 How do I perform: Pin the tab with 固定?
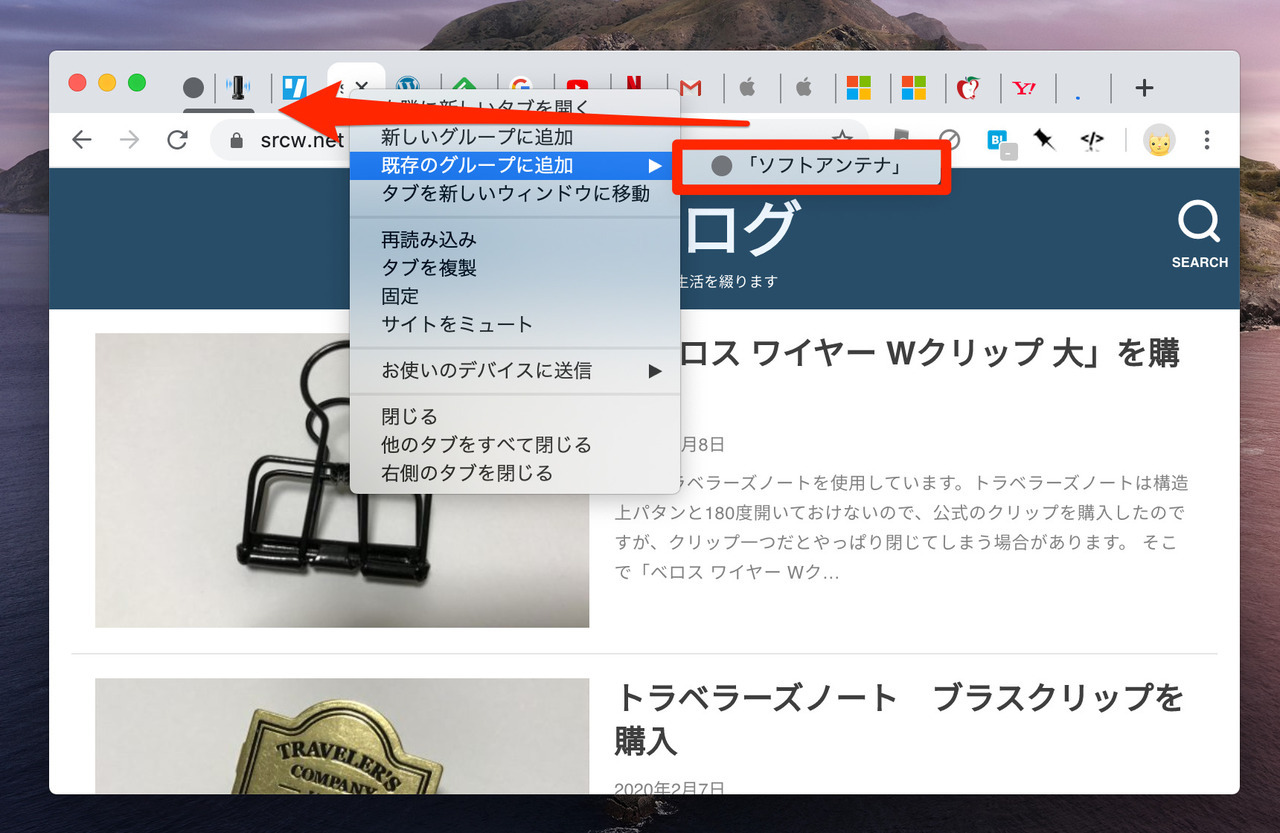(x=515, y=296)
